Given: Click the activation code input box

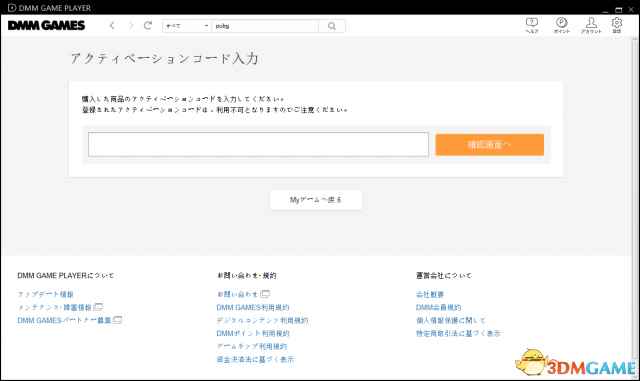Looking at the screenshot, I should (258, 145).
